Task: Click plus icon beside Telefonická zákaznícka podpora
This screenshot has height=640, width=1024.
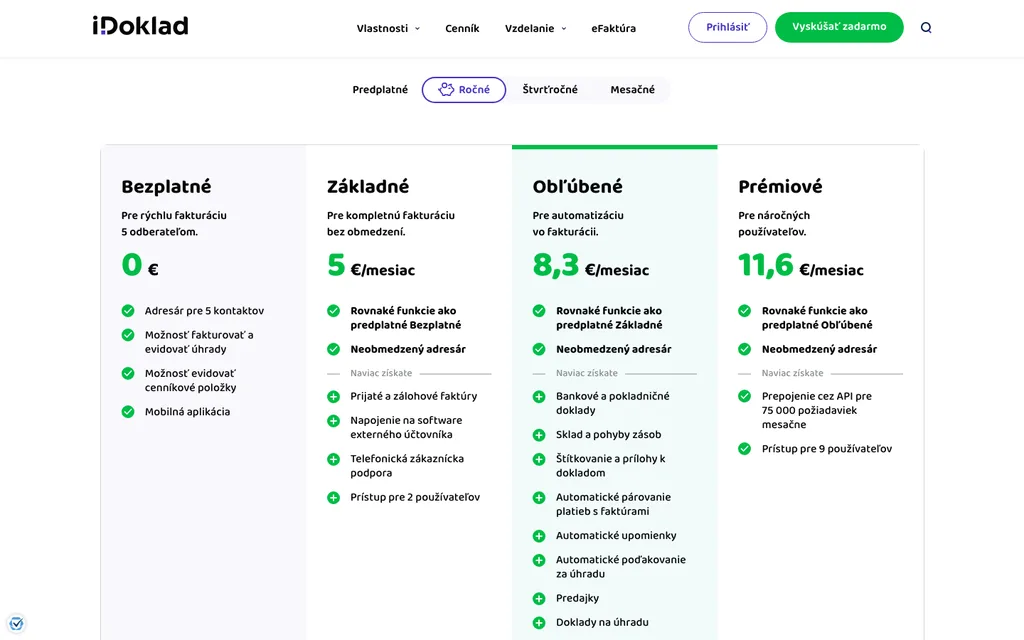Action: [x=334, y=459]
